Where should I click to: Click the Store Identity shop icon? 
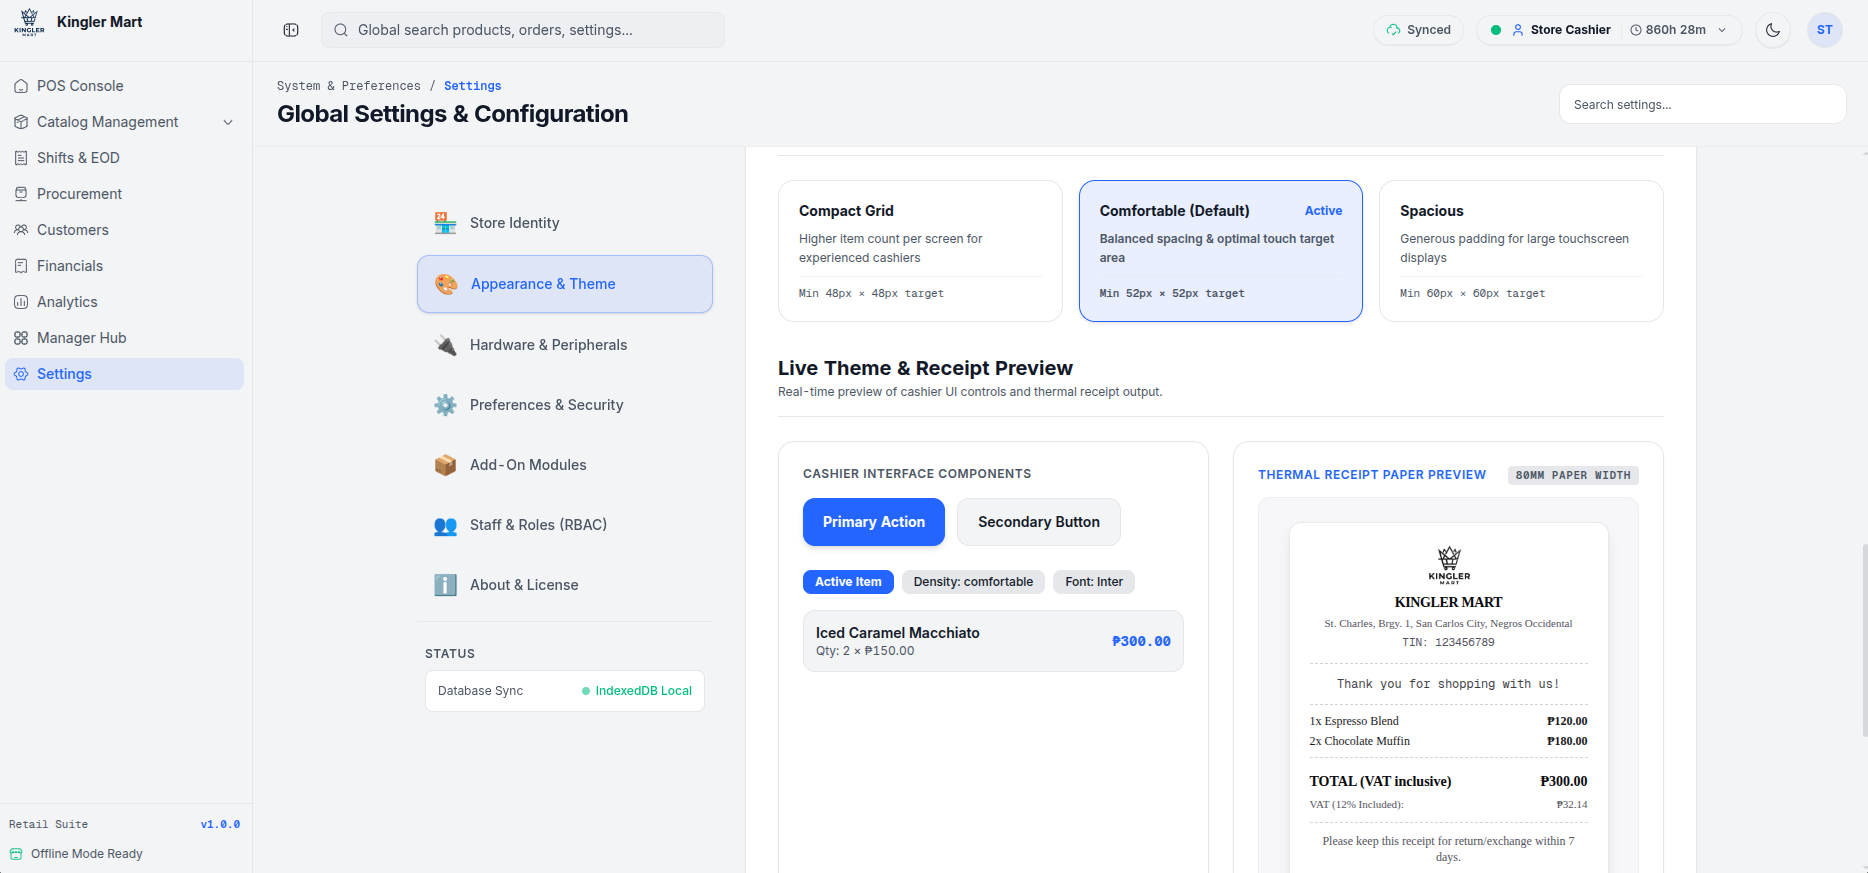[445, 223]
